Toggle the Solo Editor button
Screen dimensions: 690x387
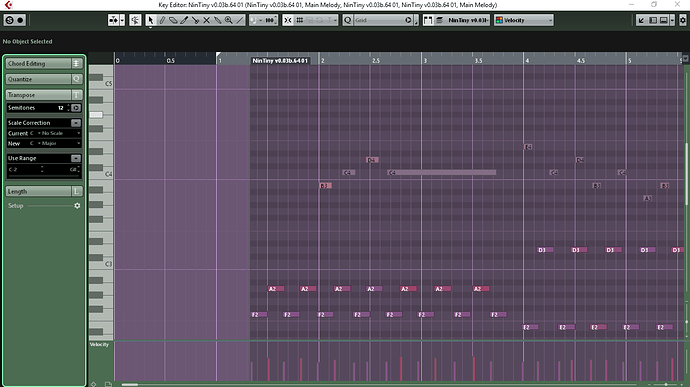9,20
